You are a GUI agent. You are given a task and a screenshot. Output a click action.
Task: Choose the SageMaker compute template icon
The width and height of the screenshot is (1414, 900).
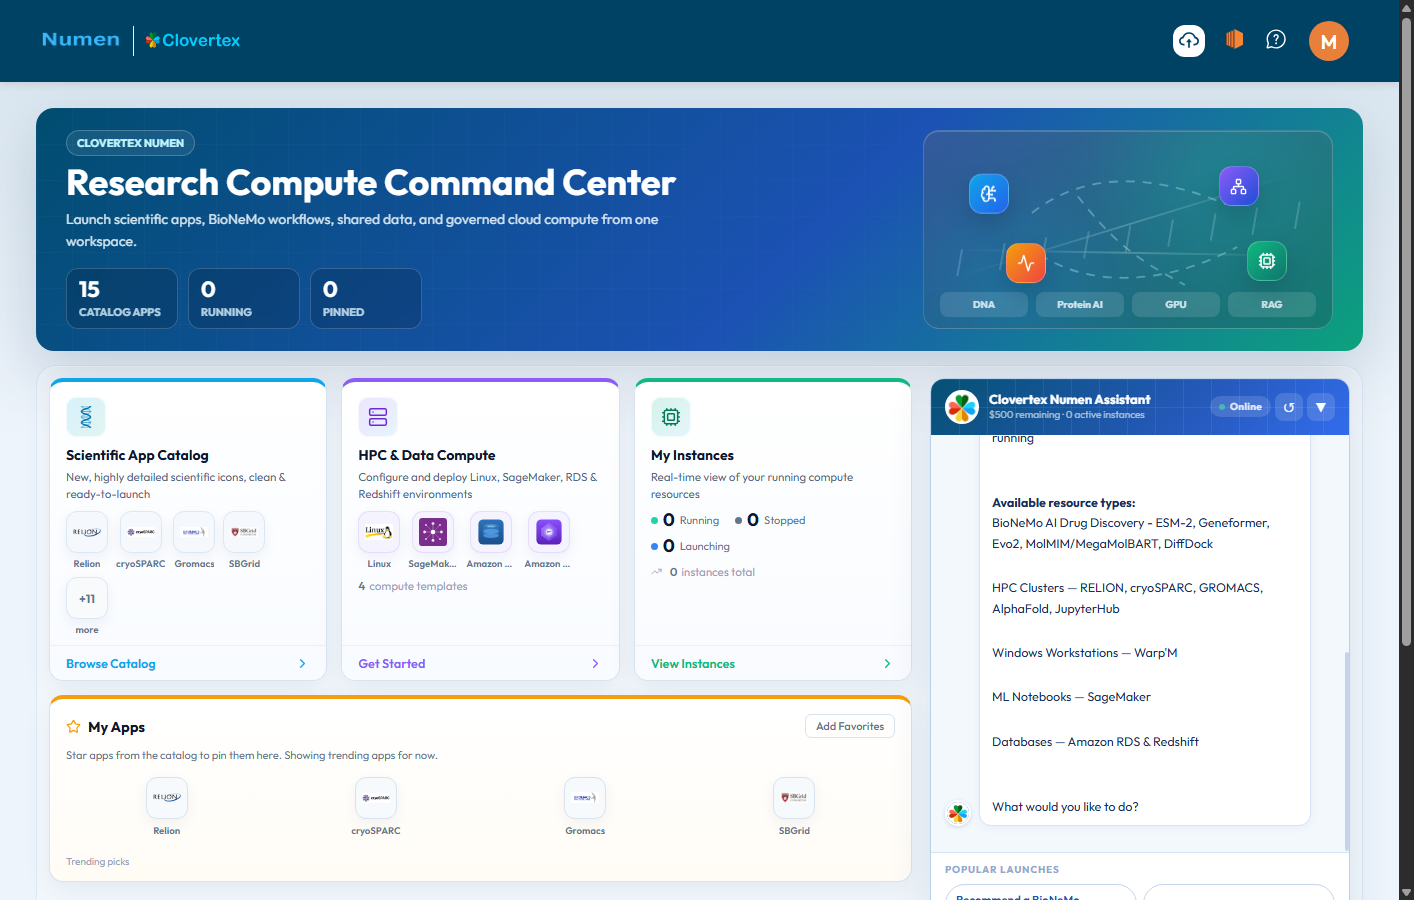[433, 532]
